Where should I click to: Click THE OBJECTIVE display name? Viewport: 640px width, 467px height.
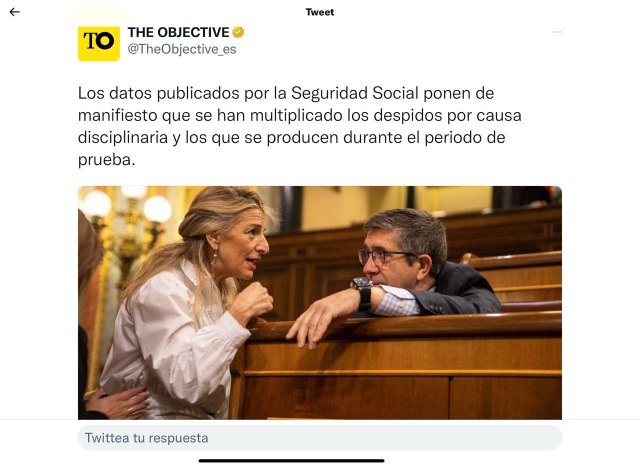click(x=178, y=32)
